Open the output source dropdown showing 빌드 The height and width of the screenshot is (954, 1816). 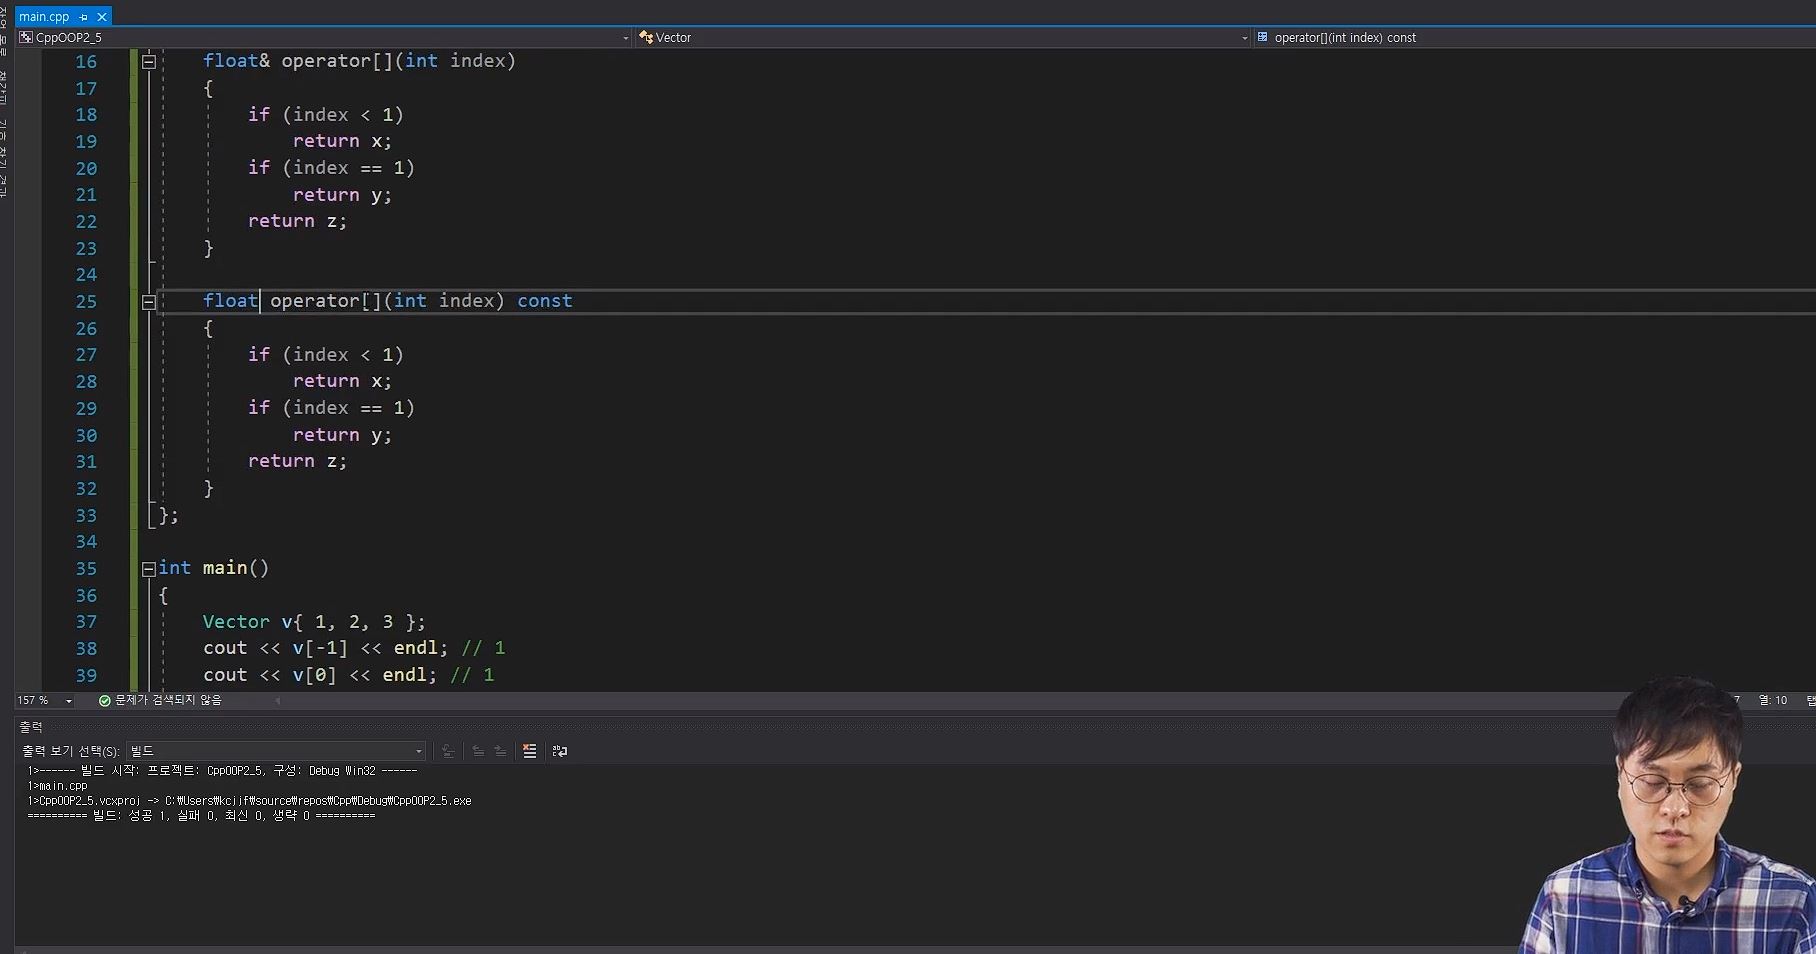coord(276,751)
